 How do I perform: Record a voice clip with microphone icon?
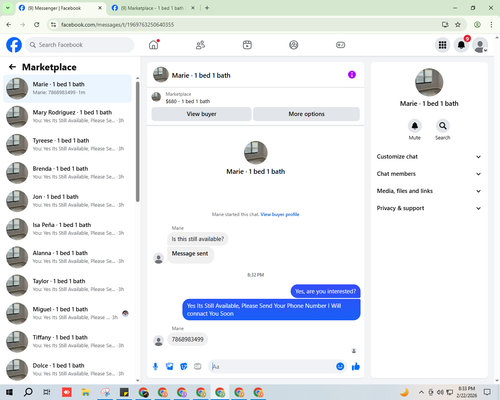pyautogui.click(x=155, y=367)
